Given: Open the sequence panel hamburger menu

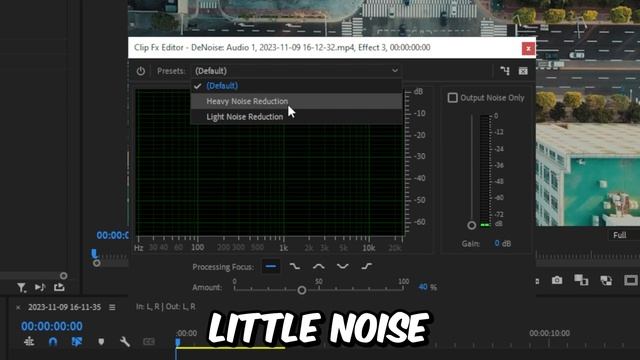Looking at the screenshot, I should point(112,307).
